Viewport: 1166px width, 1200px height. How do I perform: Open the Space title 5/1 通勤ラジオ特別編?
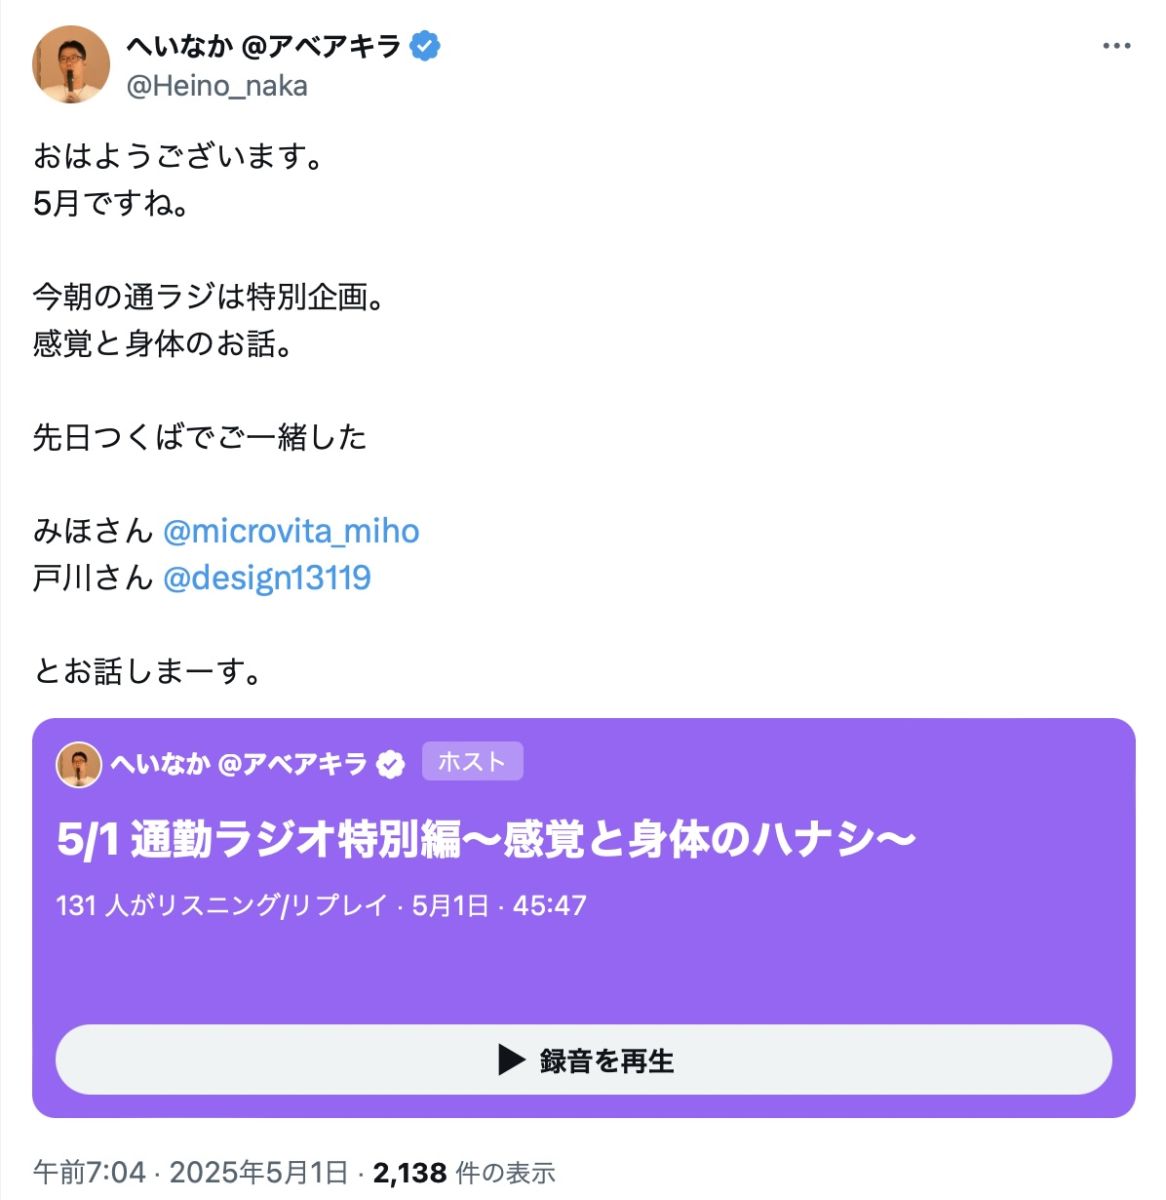coord(486,840)
